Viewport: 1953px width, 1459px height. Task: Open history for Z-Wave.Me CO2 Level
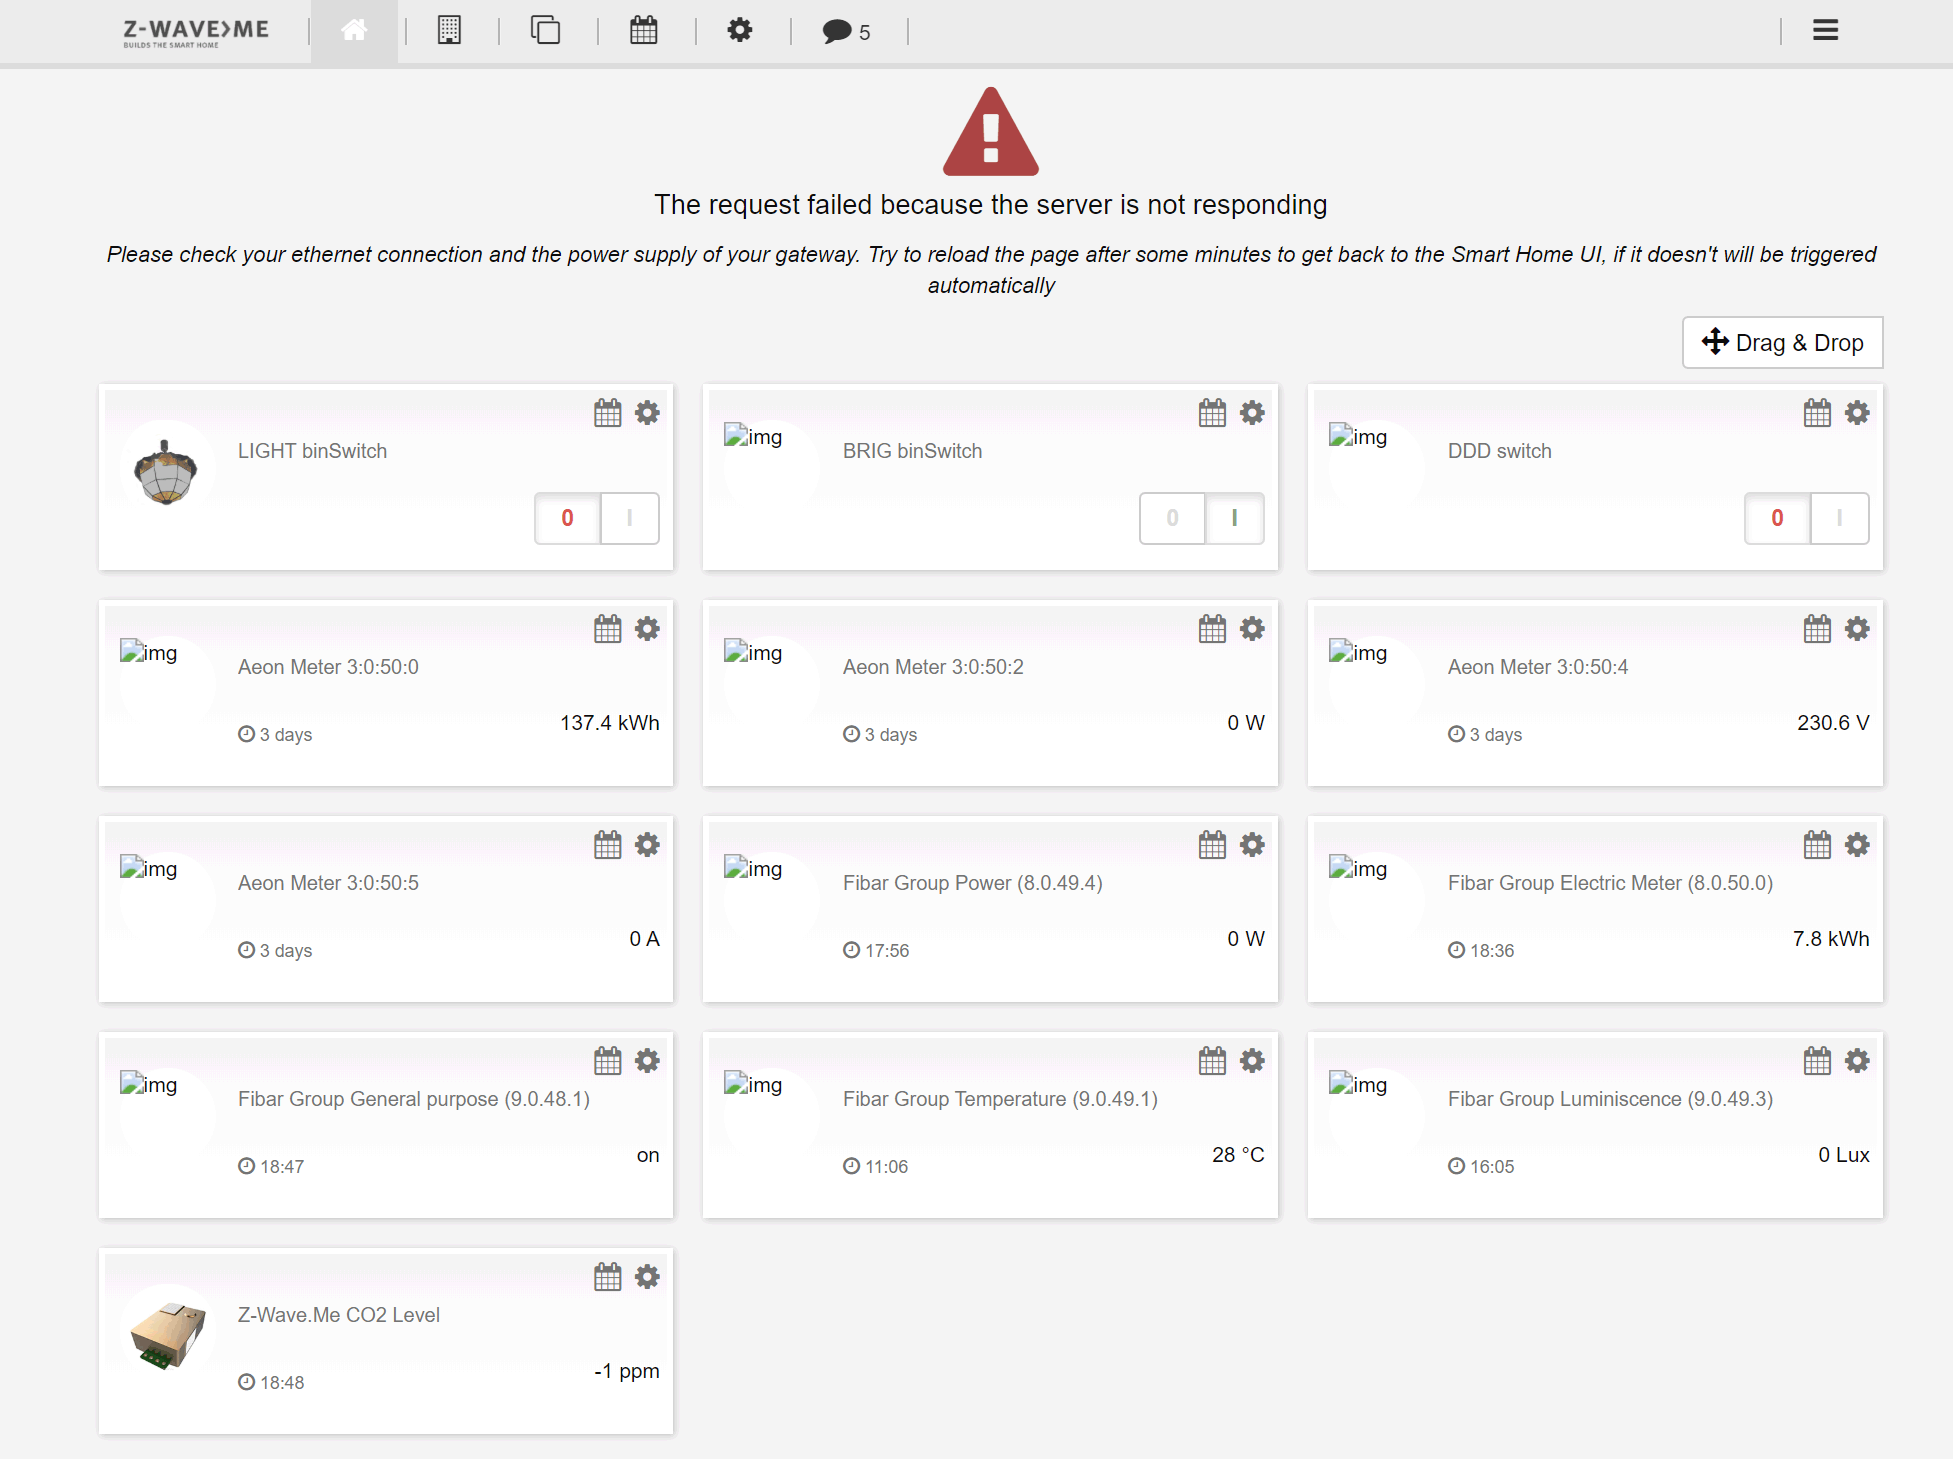(608, 1277)
